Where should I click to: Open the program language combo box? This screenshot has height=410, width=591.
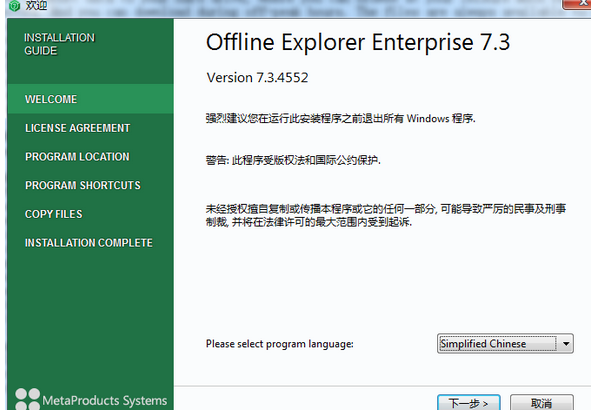505,343
